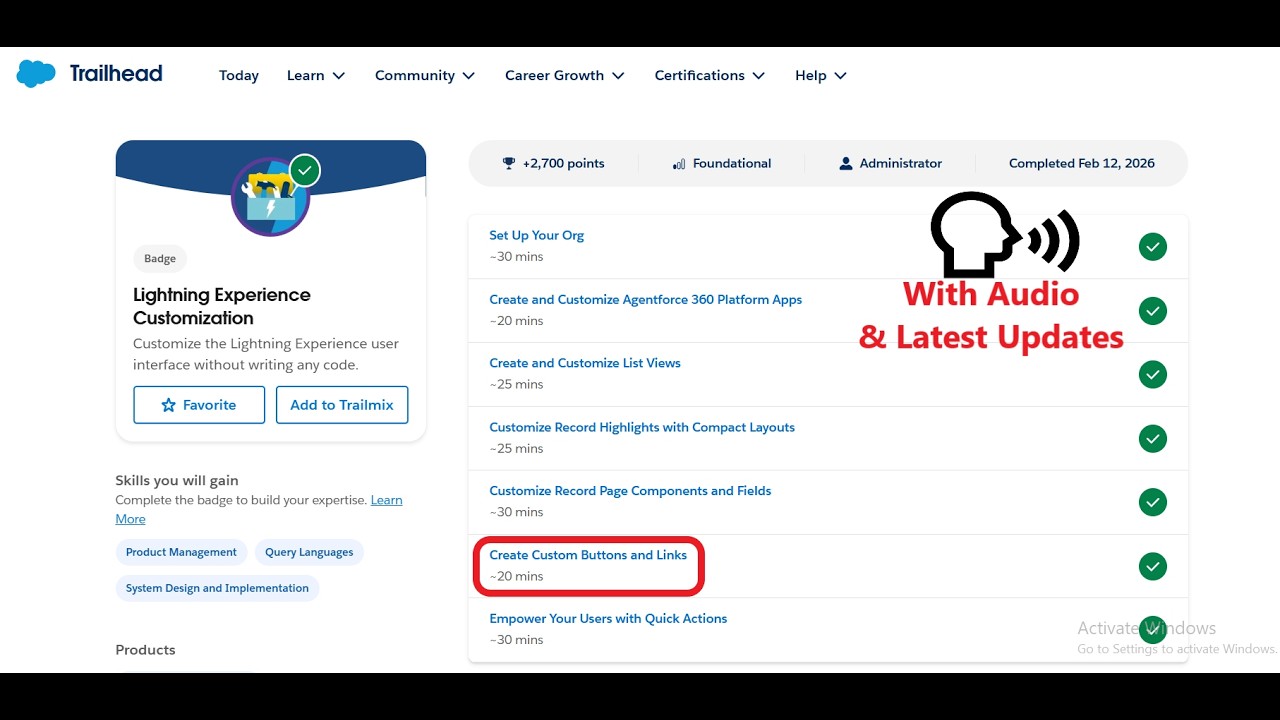Screen dimensions: 1280x720
Task: Open the Set Up Your Org unit
Action: (536, 235)
